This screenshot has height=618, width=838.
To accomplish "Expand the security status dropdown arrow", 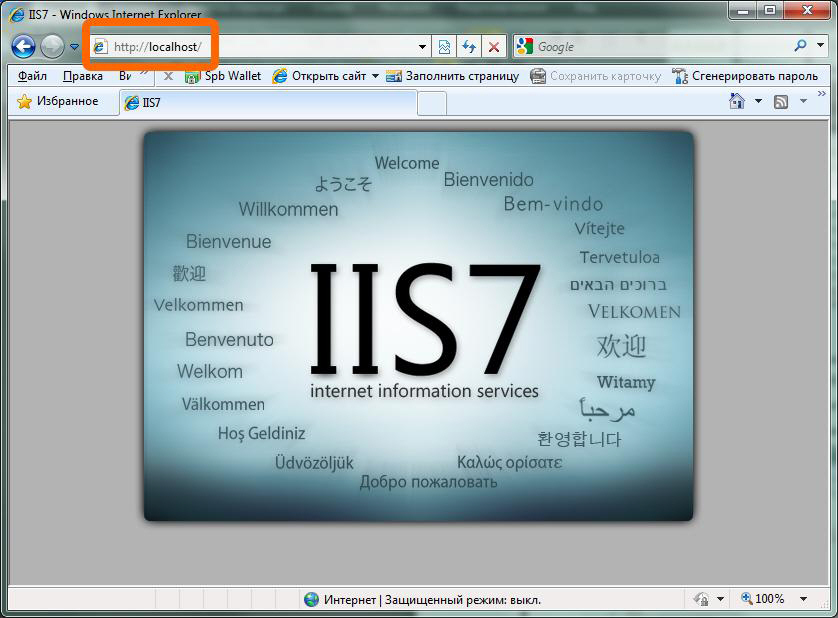I will (x=720, y=599).
